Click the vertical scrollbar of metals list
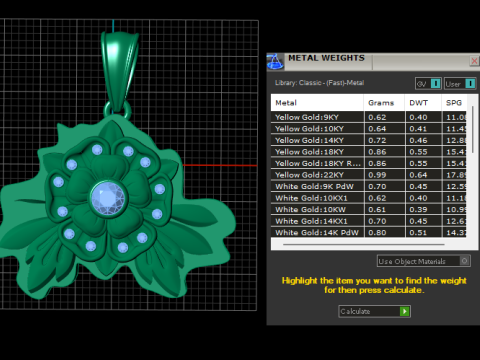 [472, 129]
